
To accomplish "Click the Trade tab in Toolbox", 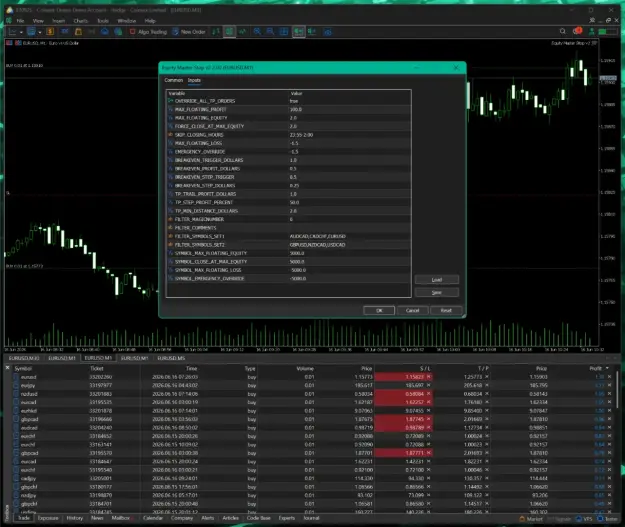I will [x=24, y=518].
